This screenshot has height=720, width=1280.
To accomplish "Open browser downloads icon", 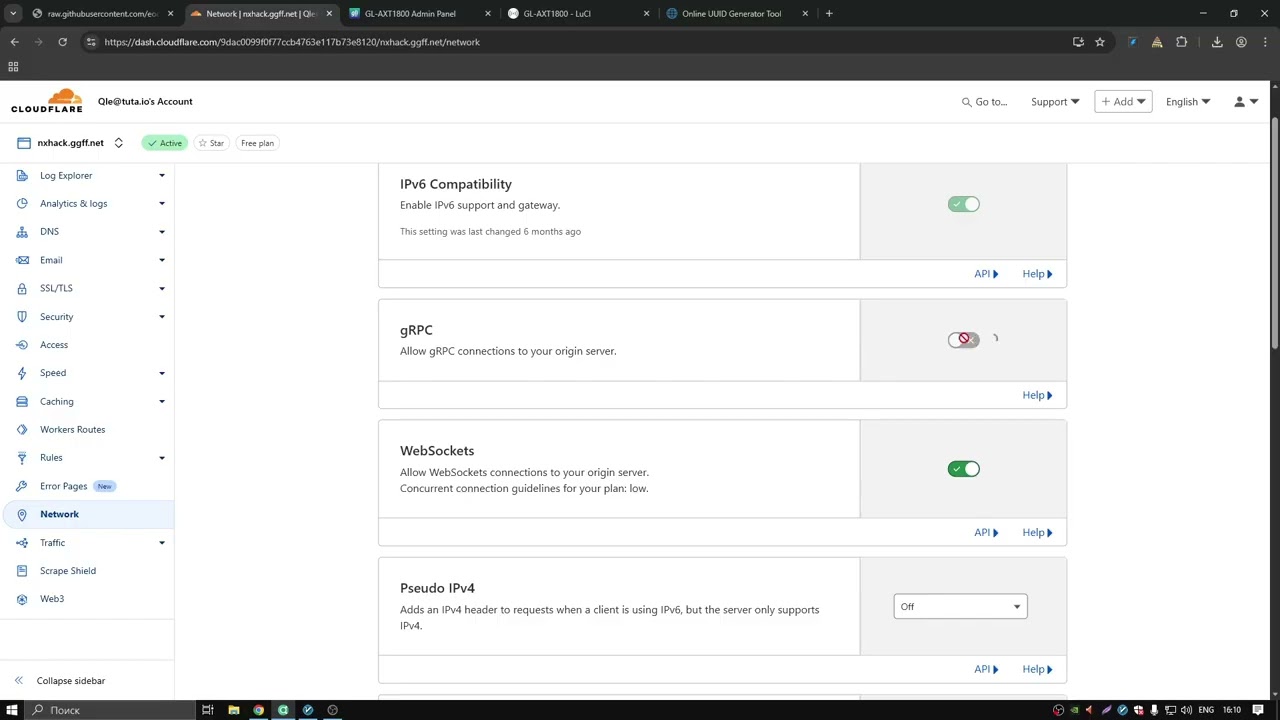I will click(1217, 42).
